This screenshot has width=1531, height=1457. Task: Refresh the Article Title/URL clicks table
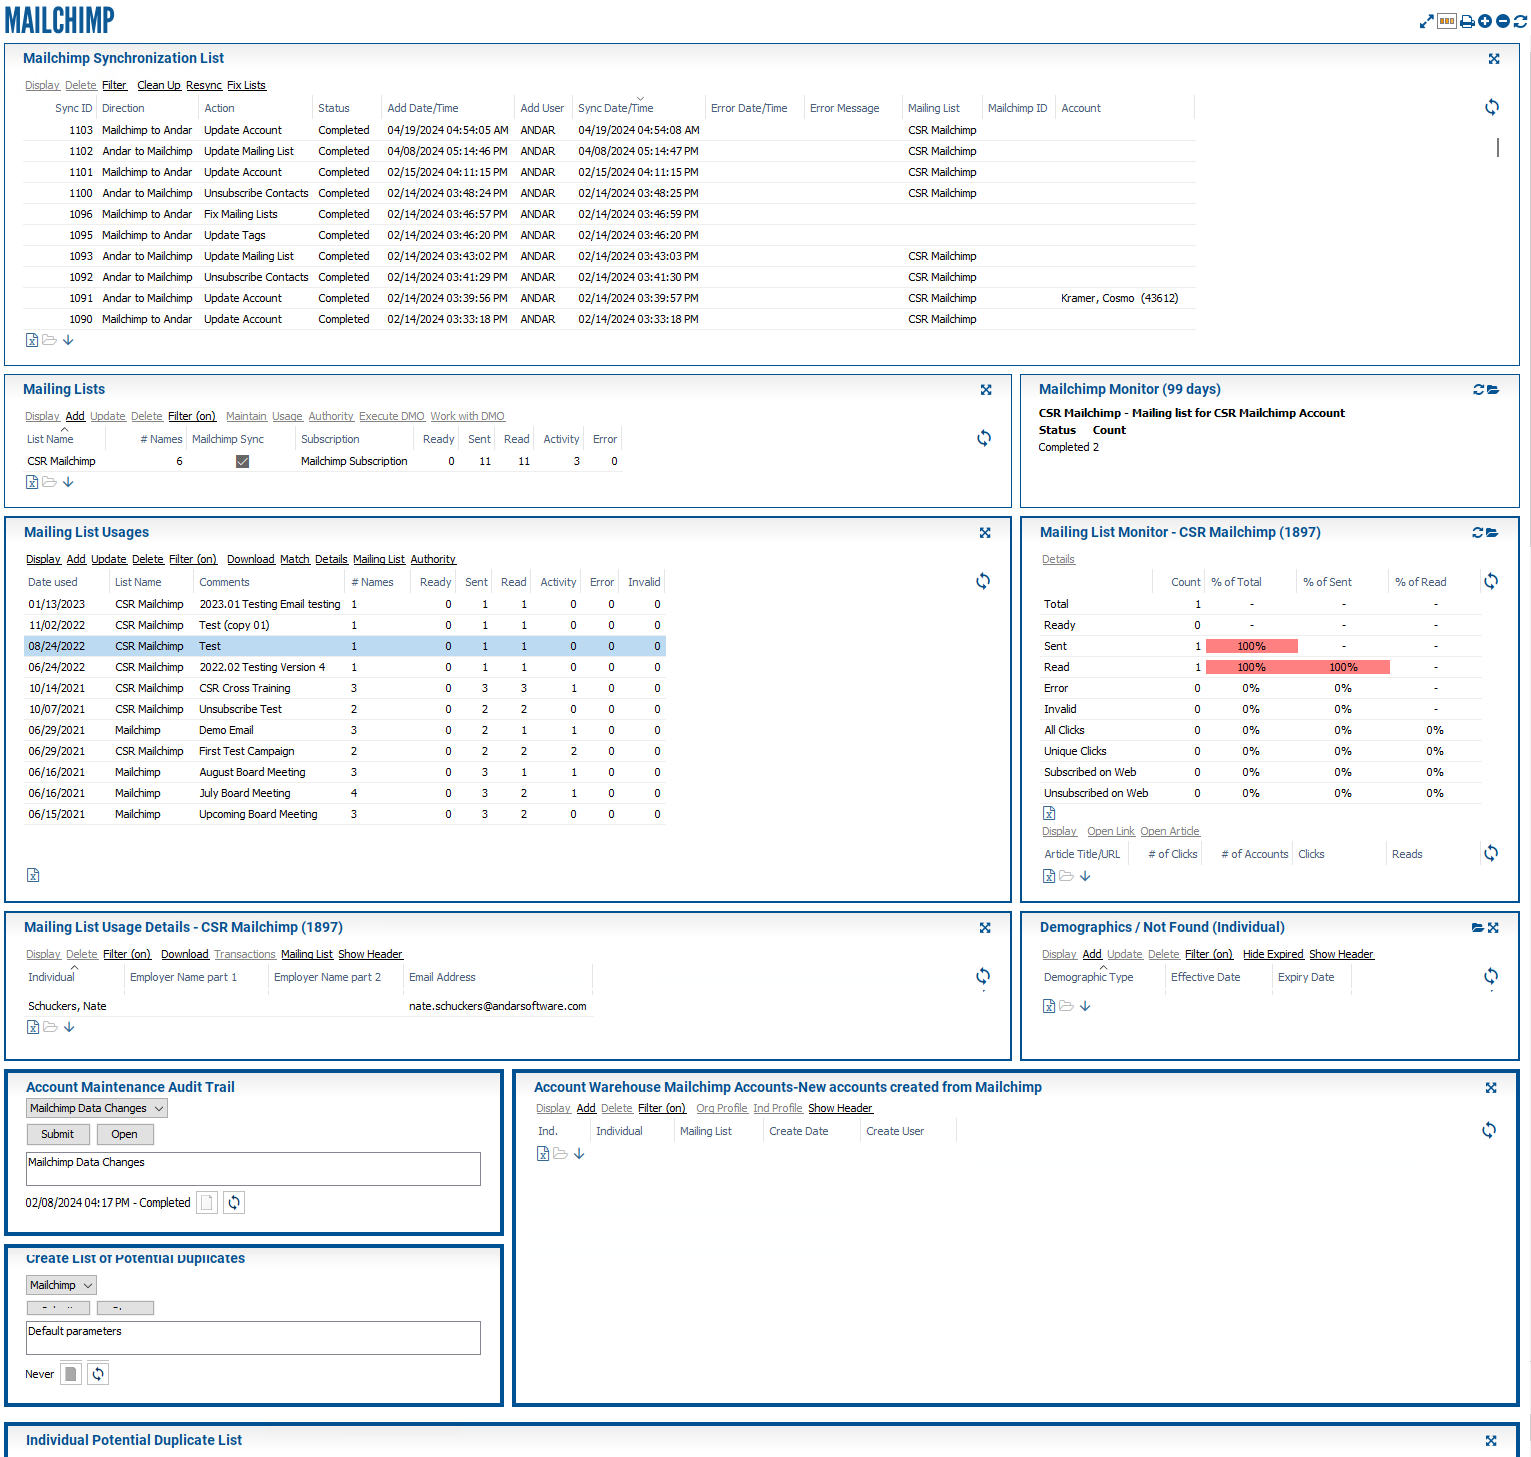coord(1491,853)
